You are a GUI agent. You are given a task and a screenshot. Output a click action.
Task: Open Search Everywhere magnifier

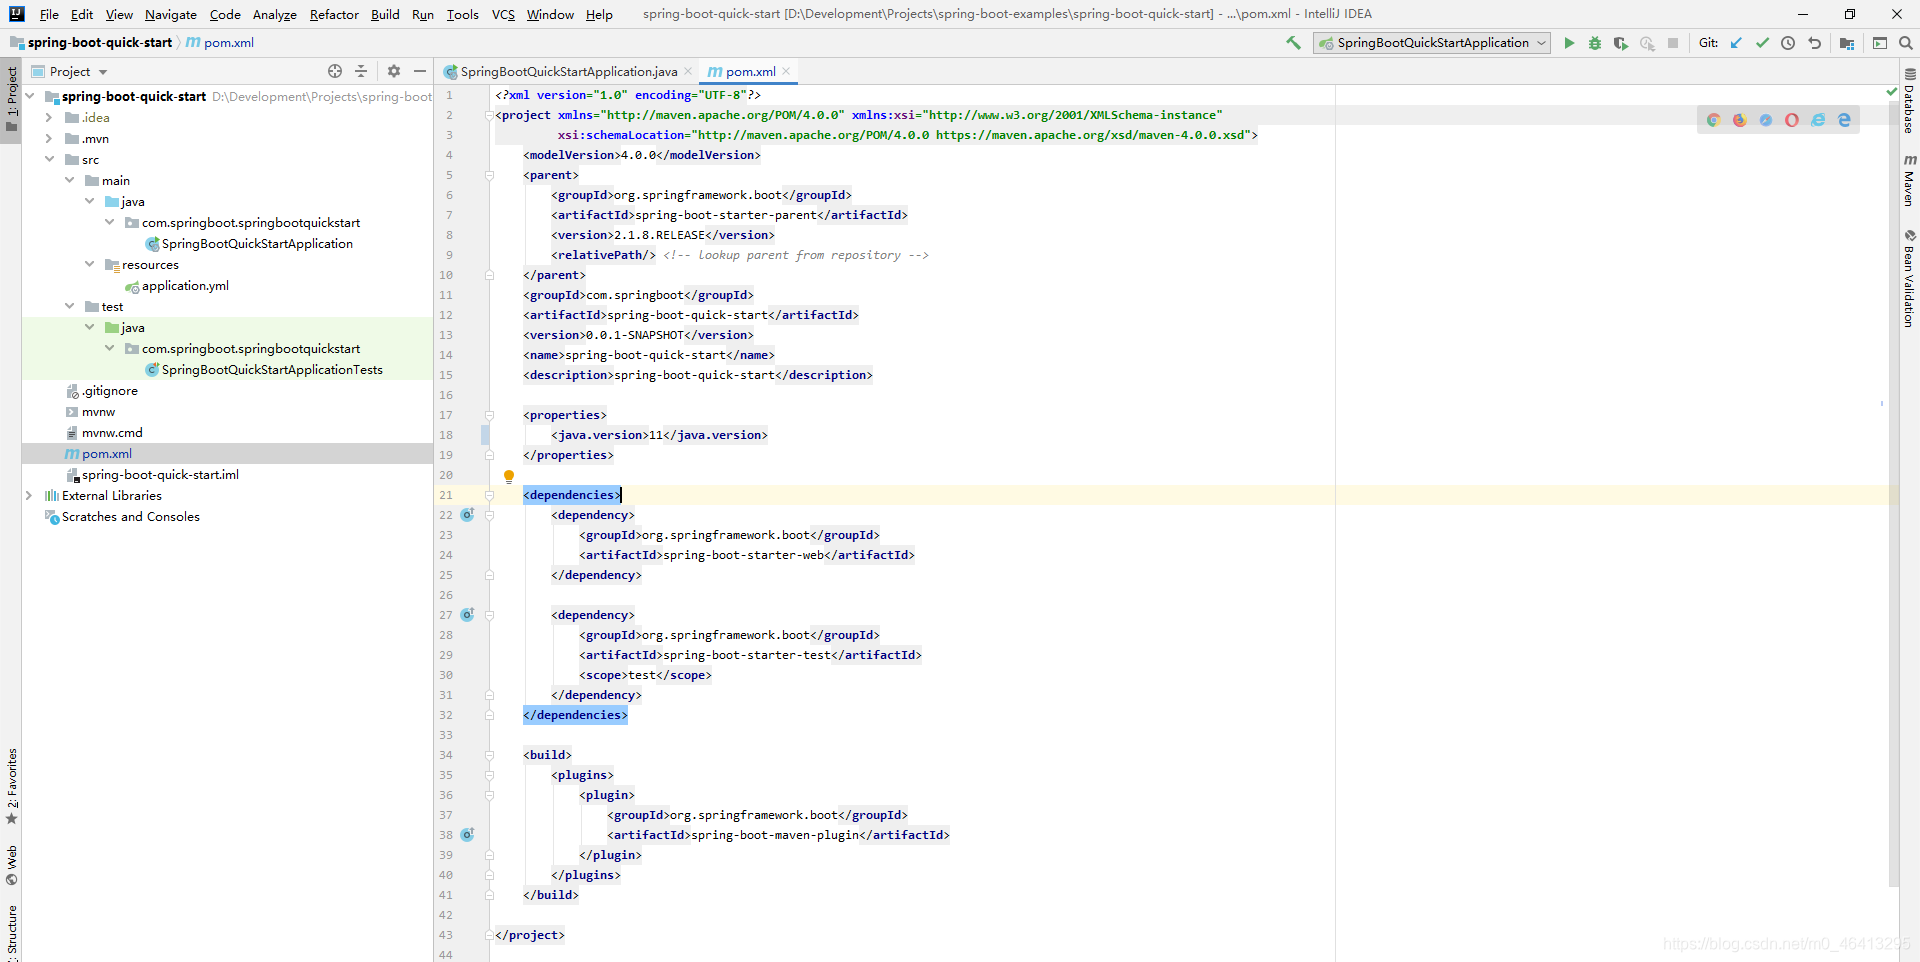pos(1906,43)
